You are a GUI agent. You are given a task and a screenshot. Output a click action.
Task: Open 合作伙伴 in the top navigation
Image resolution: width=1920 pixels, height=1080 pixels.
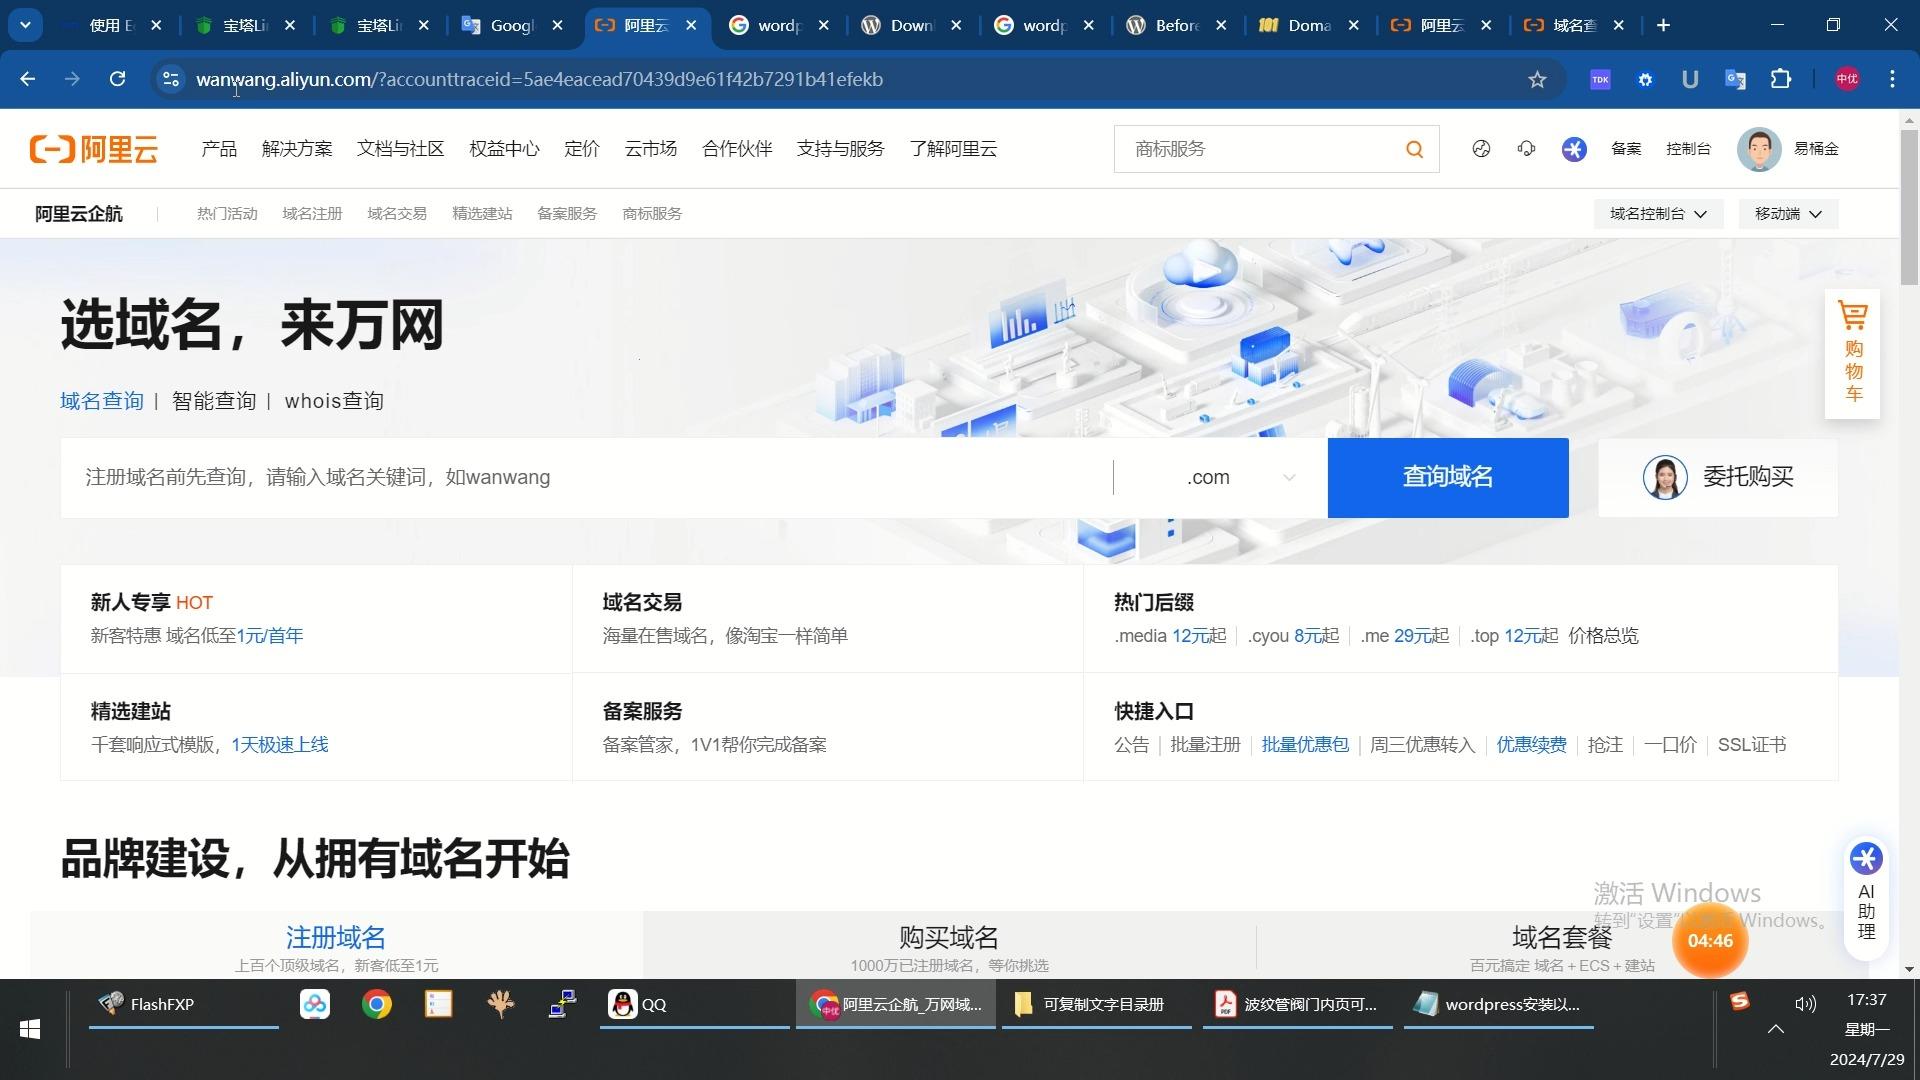click(737, 149)
